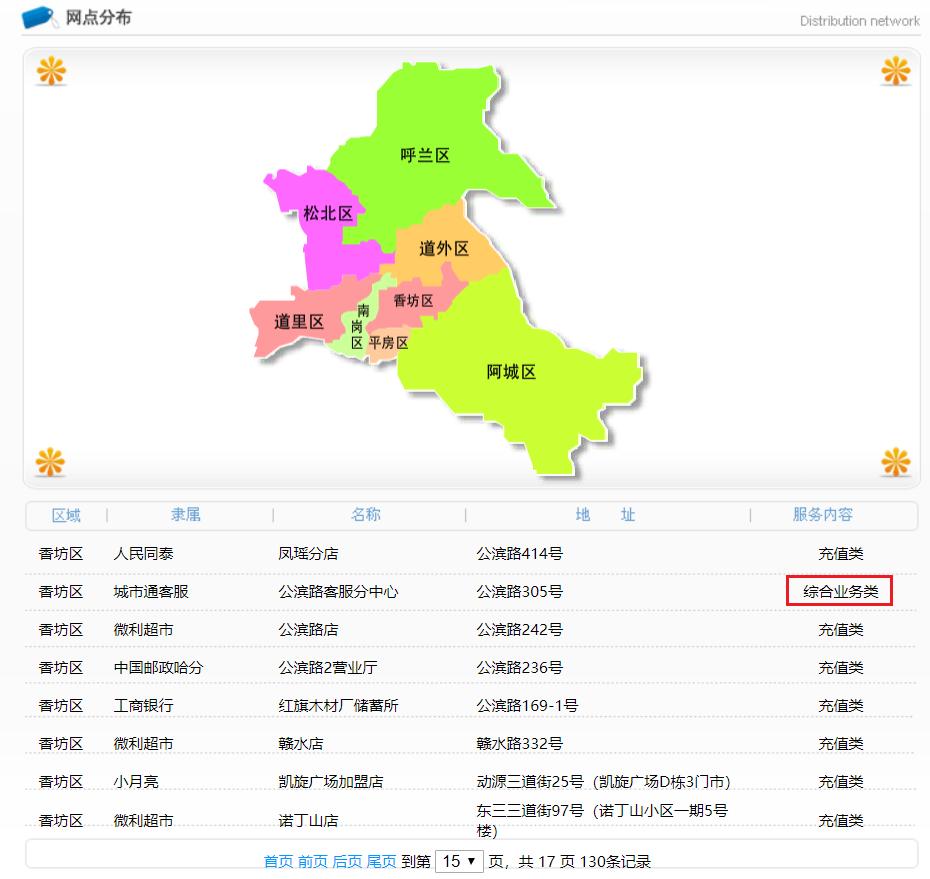Image resolution: width=930 pixels, height=879 pixels.
Task: Select 道里区 map region
Action: pos(296,322)
